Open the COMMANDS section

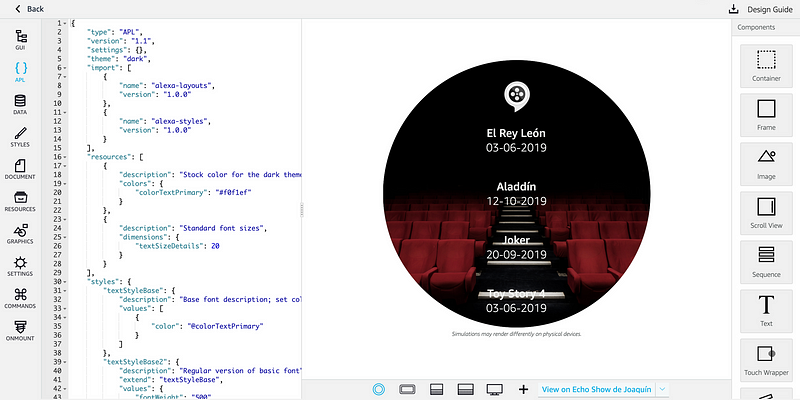[20, 298]
